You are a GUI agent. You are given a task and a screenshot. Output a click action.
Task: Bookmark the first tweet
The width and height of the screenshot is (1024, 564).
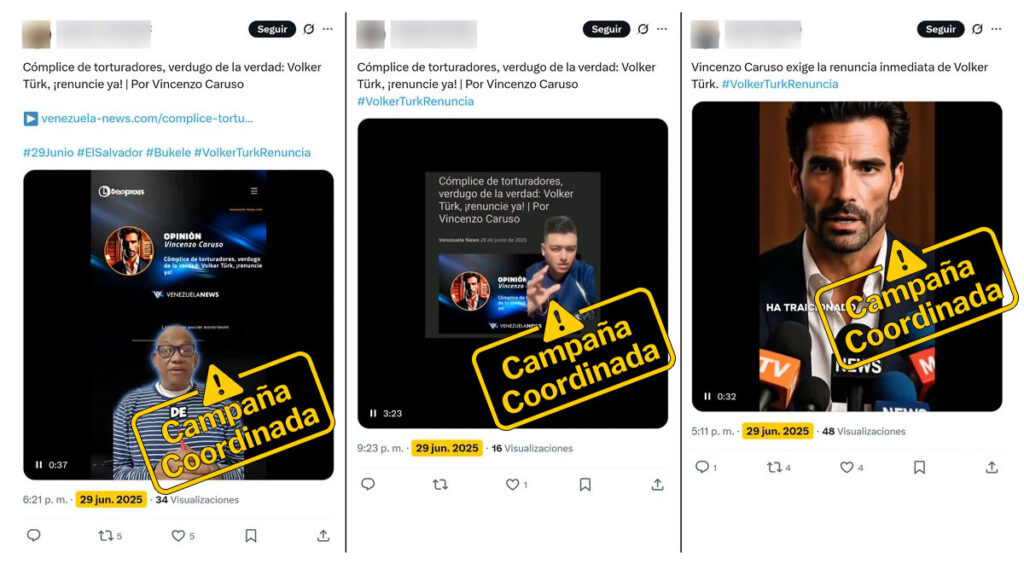[251, 536]
